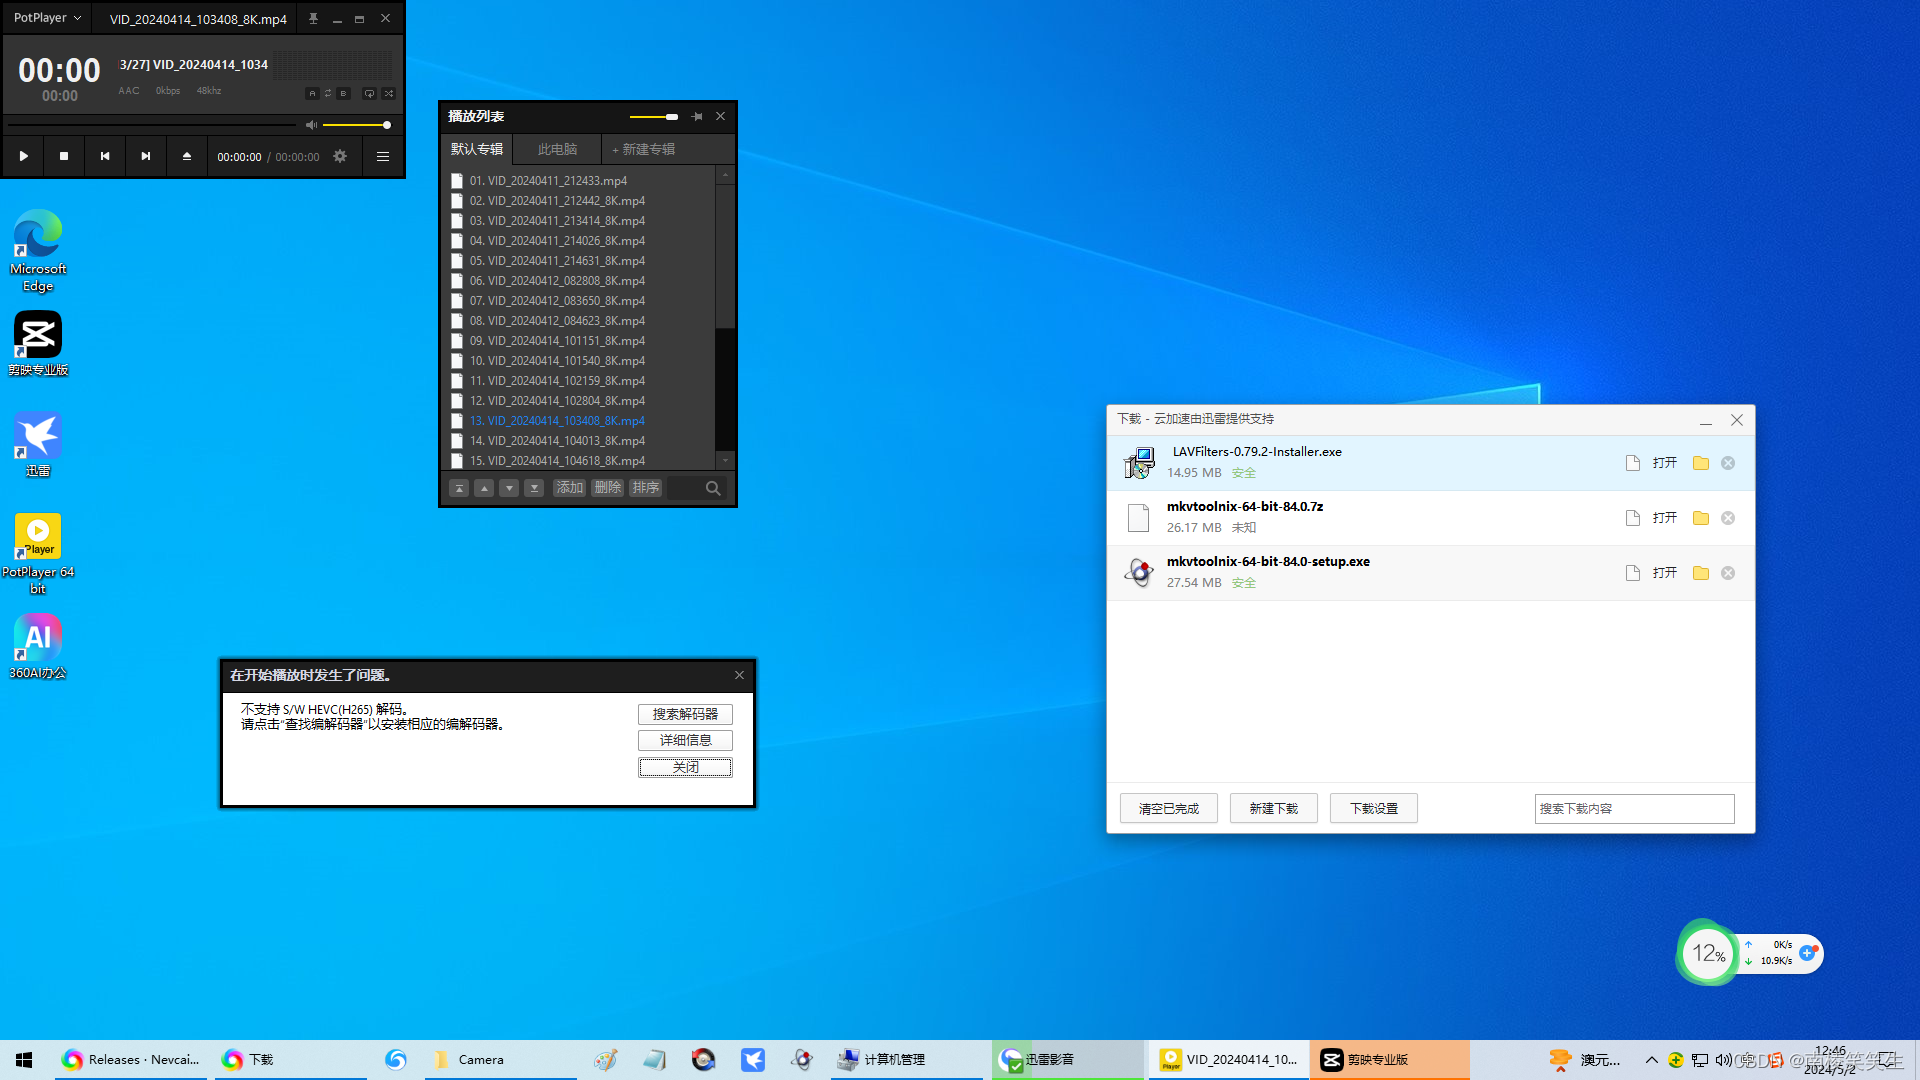Open the PotPlayer main menu dropdown

tap(47, 18)
